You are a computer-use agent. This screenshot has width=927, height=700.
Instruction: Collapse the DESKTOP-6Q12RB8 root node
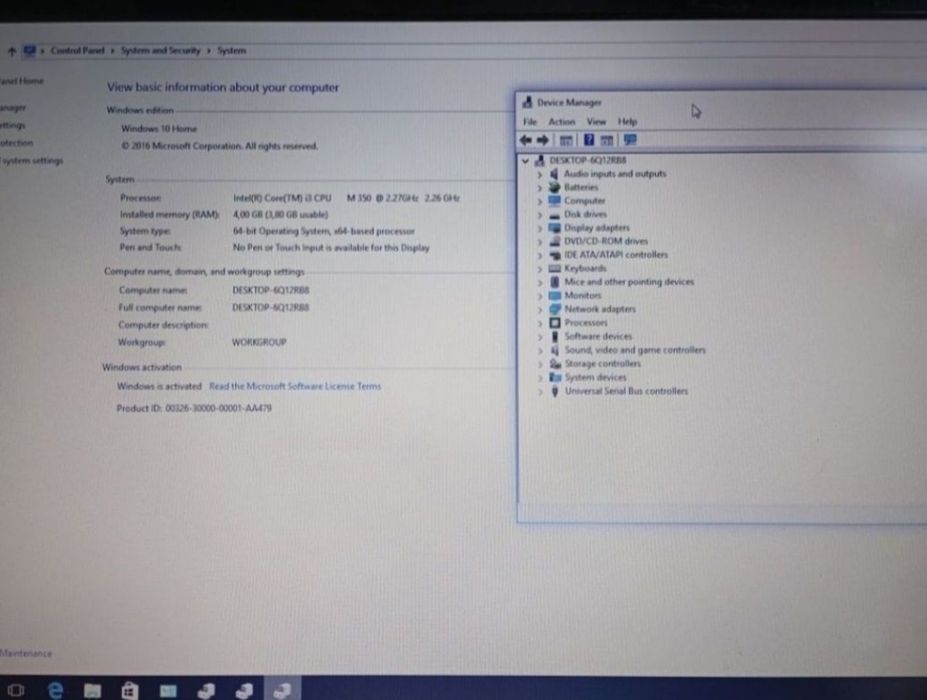(x=525, y=160)
